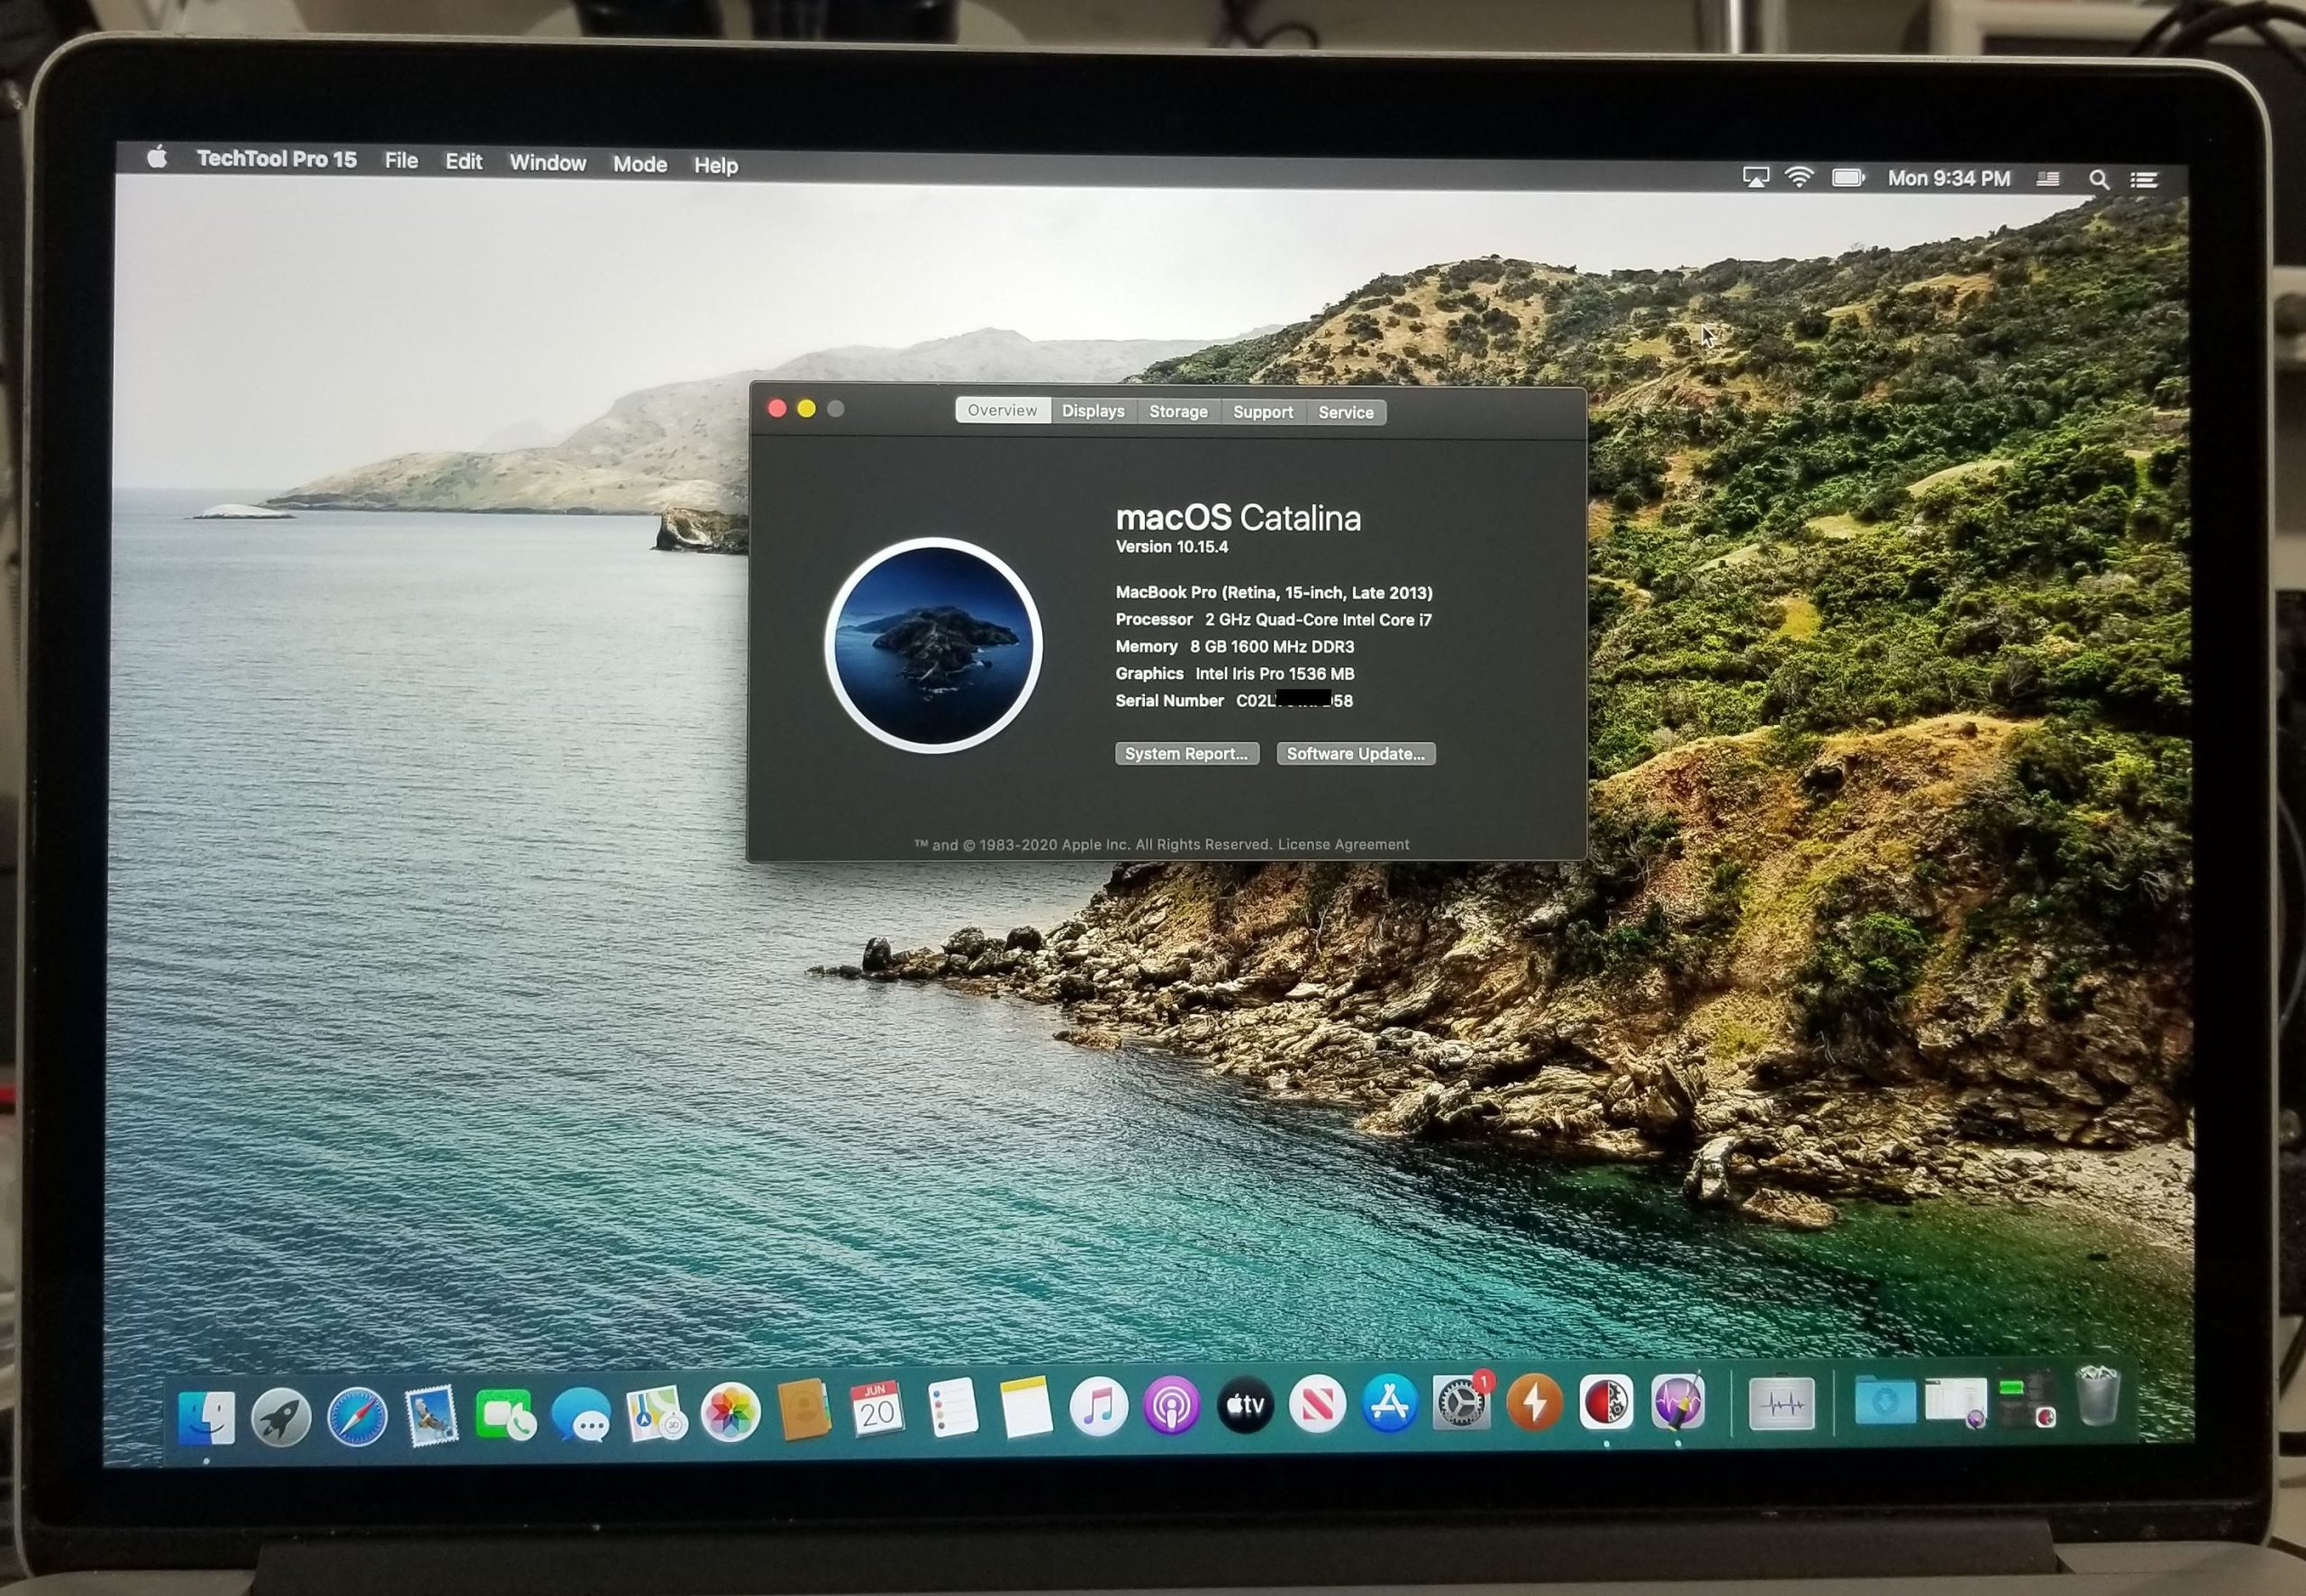The height and width of the screenshot is (1596, 2306).
Task: Open Wi-Fi status menu
Action: (1799, 178)
